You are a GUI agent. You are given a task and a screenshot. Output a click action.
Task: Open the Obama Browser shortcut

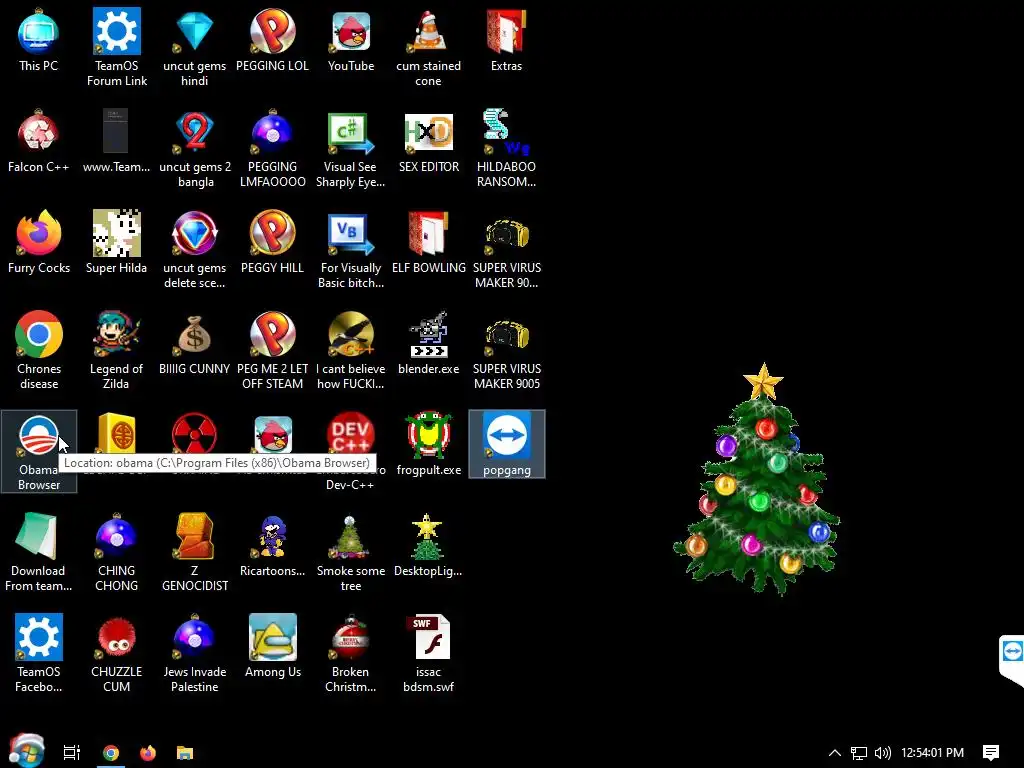pos(39,451)
